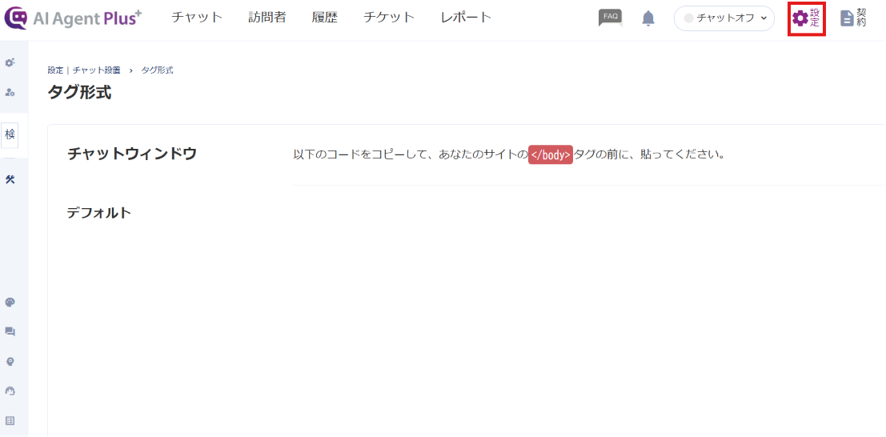This screenshot has height=437, width=886.
Task: Open the 契約 document icon
Action: (x=854, y=18)
